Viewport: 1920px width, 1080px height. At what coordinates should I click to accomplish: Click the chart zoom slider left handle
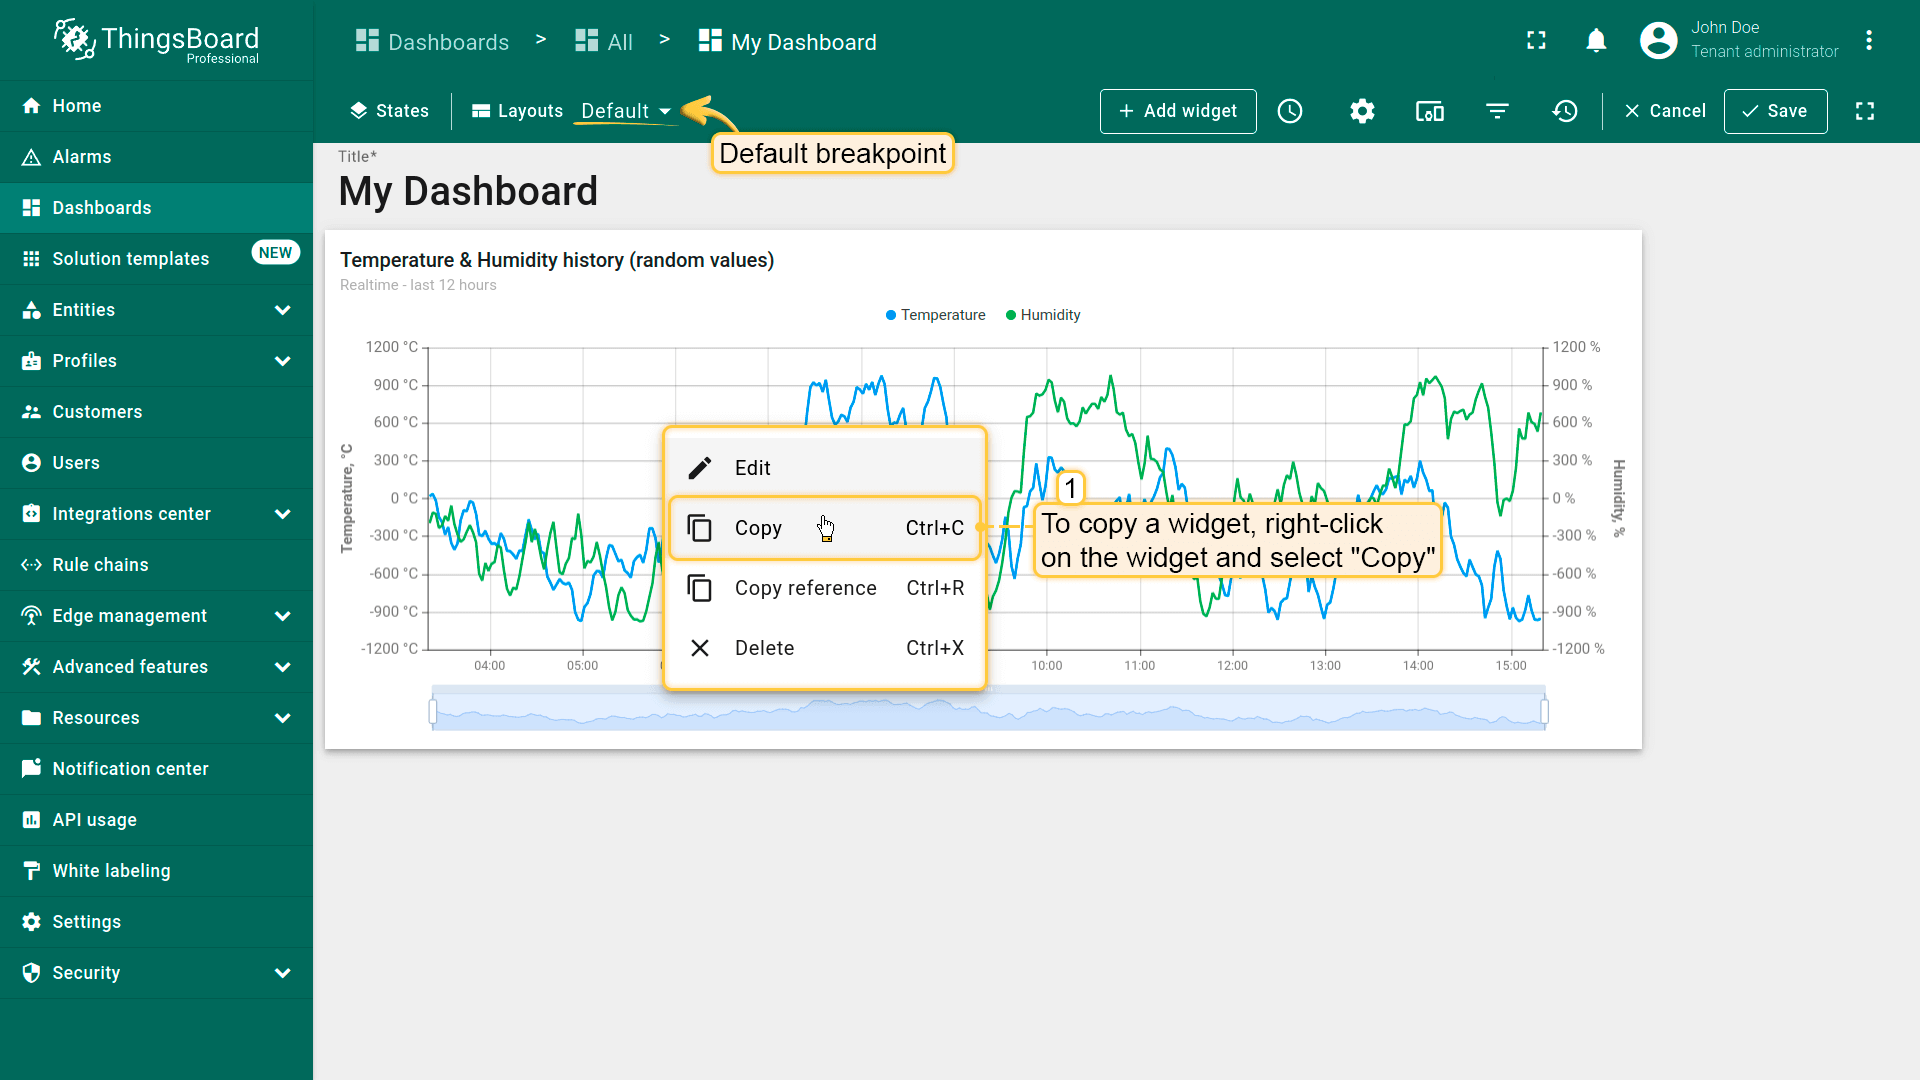[433, 711]
